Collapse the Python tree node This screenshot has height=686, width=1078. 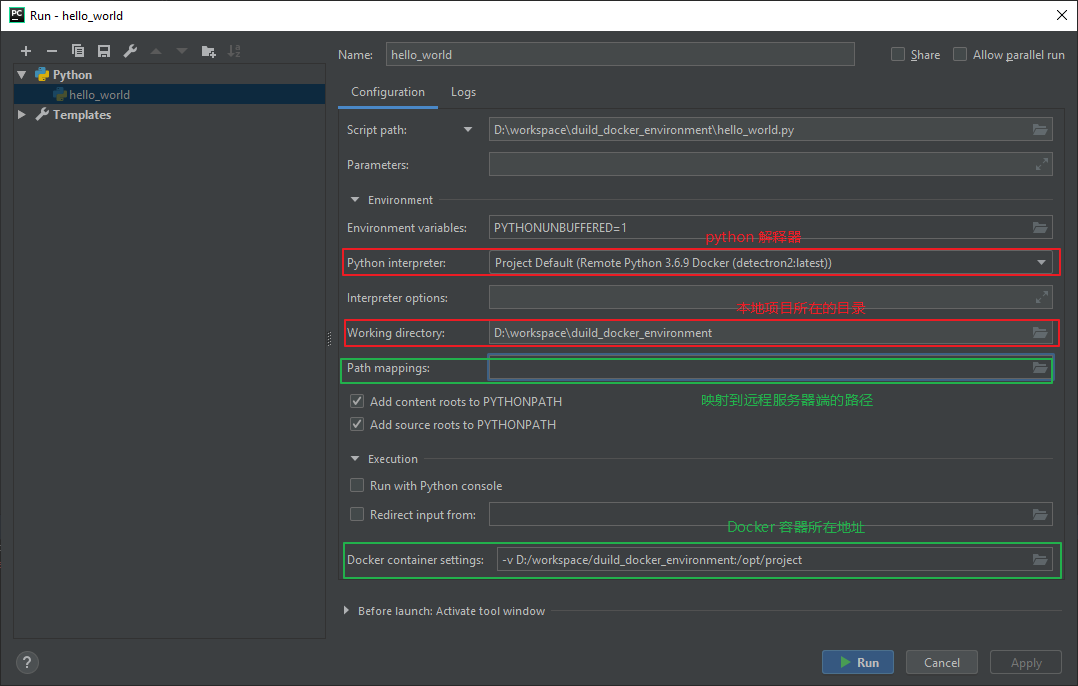tap(22, 74)
